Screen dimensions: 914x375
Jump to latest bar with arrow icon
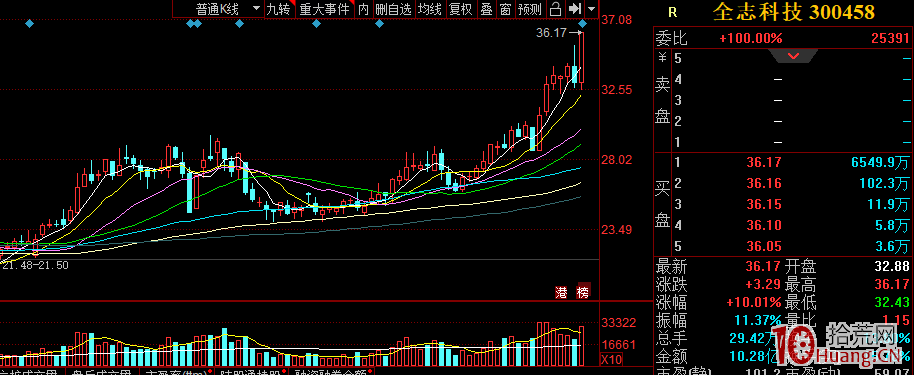(575, 9)
